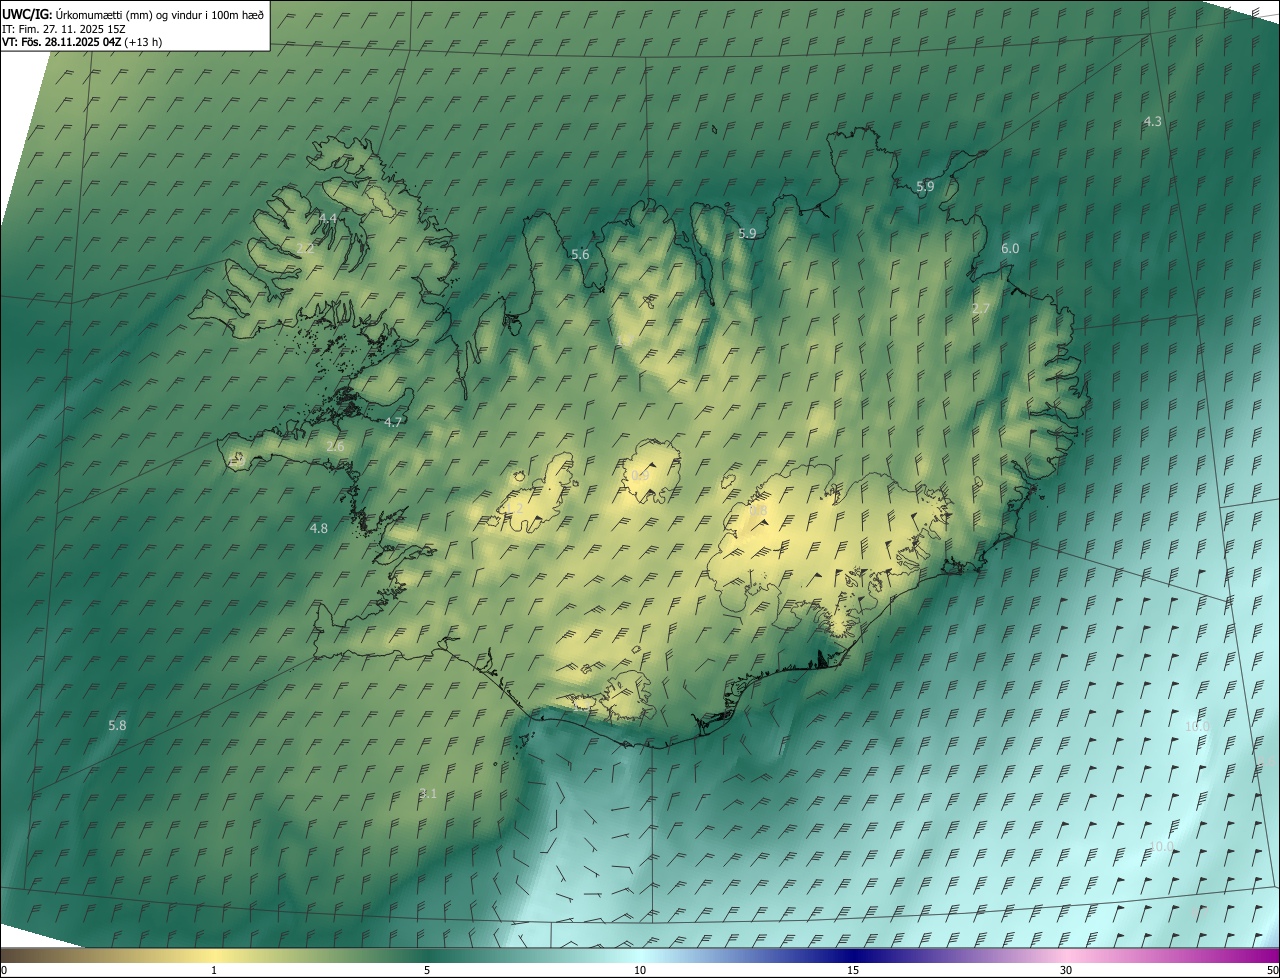Click the 'VT: Fös. 28.11.2025 04Z (+13 h)' line
The height and width of the screenshot is (978, 1280).
pyautogui.click(x=82, y=42)
